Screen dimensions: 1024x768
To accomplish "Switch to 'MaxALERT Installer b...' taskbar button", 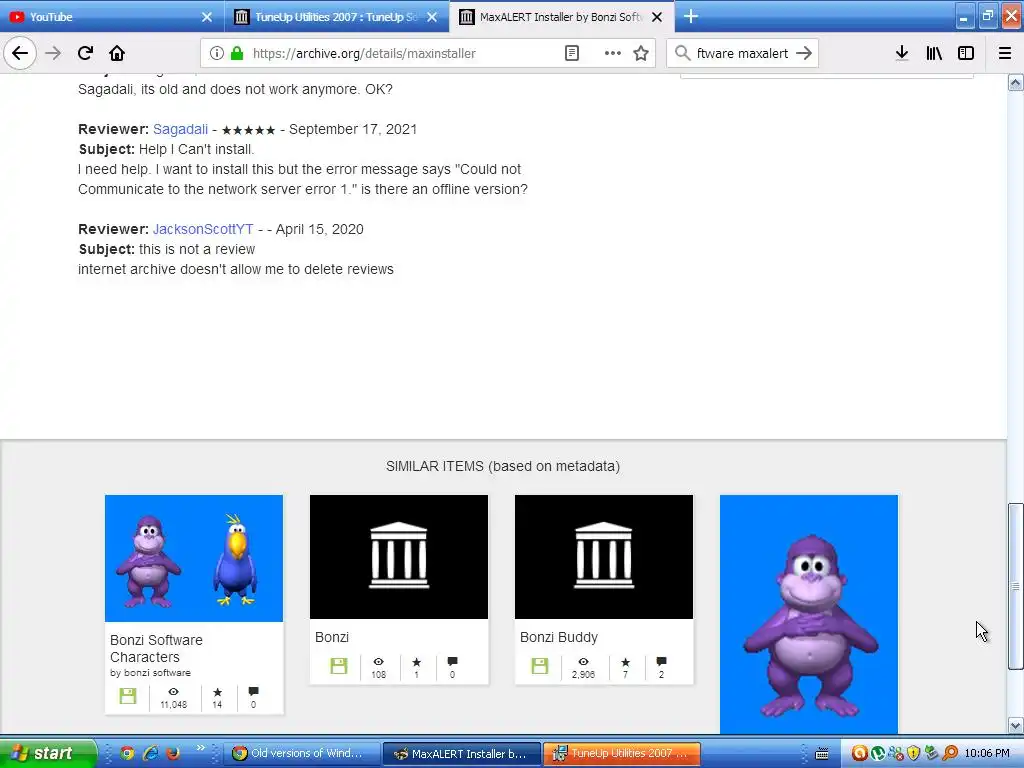I will point(462,754).
